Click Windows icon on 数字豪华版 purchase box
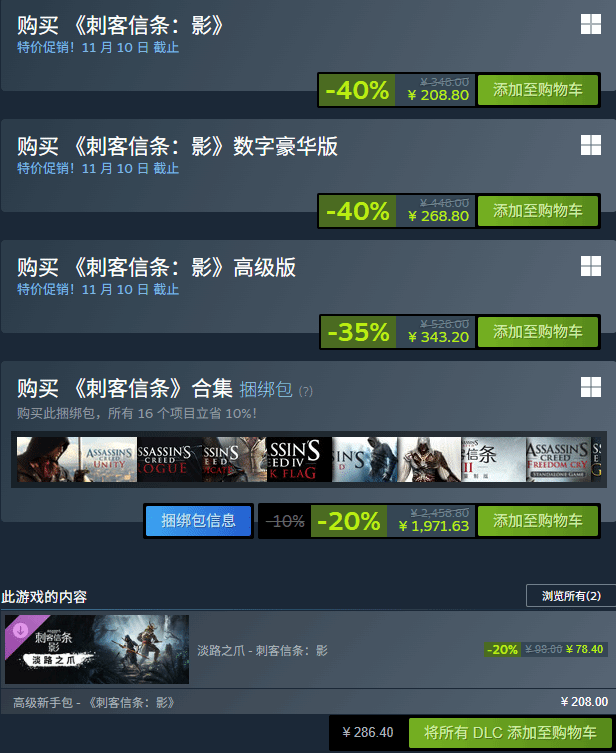Viewport: 616px width, 753px height. point(591,145)
